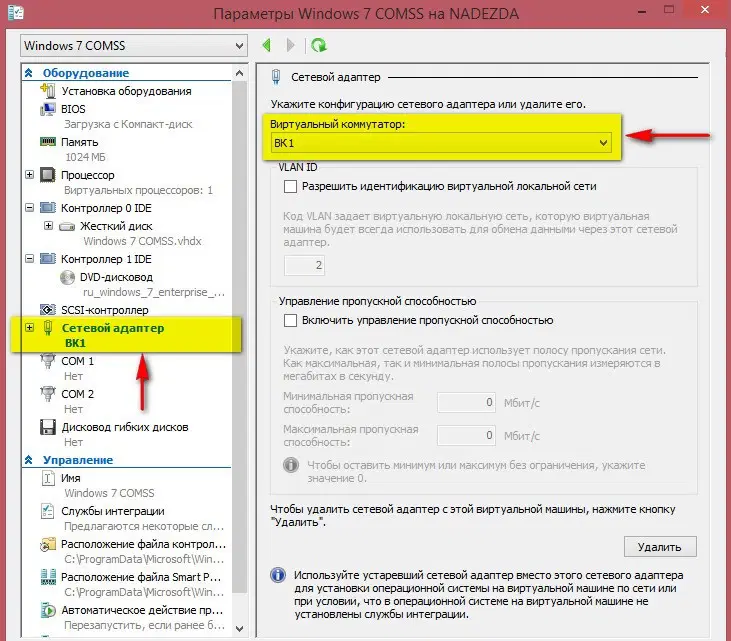Click the hard disk icon (Жесткий диск)
This screenshot has height=641, width=731.
coord(67,227)
